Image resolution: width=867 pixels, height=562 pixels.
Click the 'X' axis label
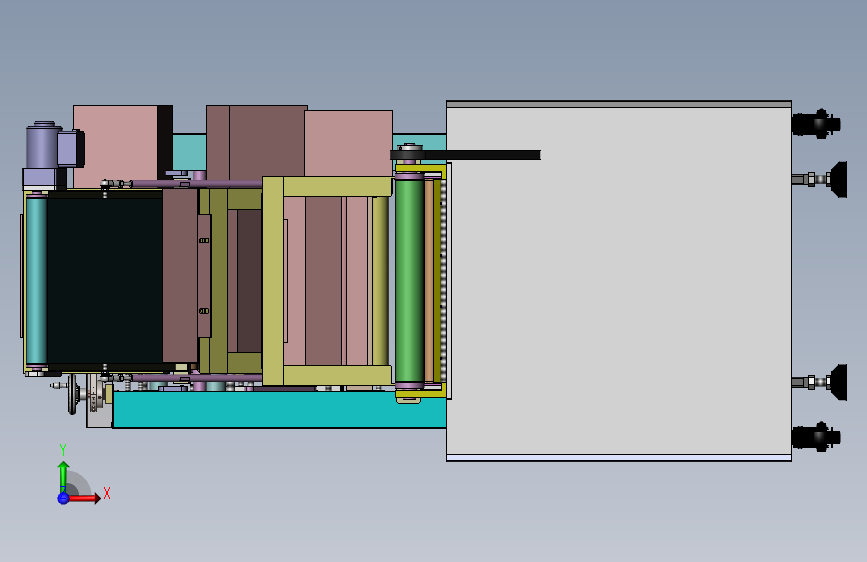click(x=107, y=493)
